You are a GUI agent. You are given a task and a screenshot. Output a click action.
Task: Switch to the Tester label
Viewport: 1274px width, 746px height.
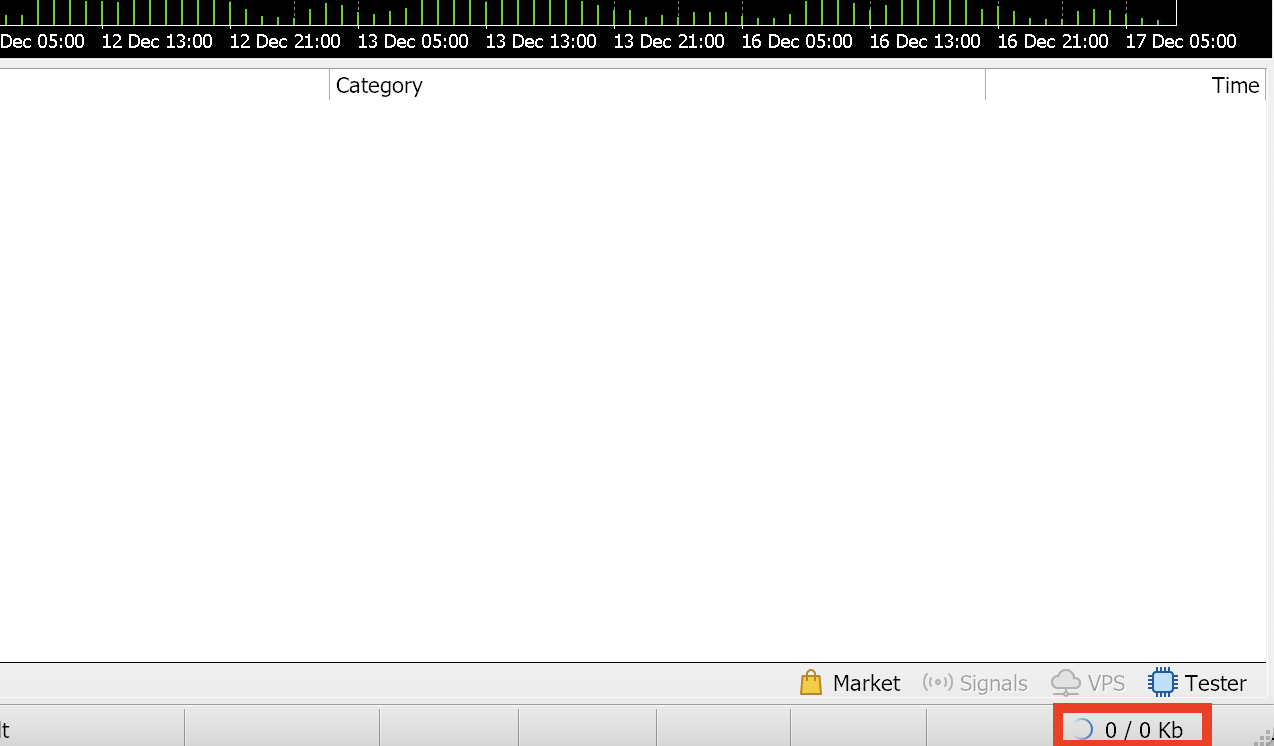pyautogui.click(x=1215, y=683)
